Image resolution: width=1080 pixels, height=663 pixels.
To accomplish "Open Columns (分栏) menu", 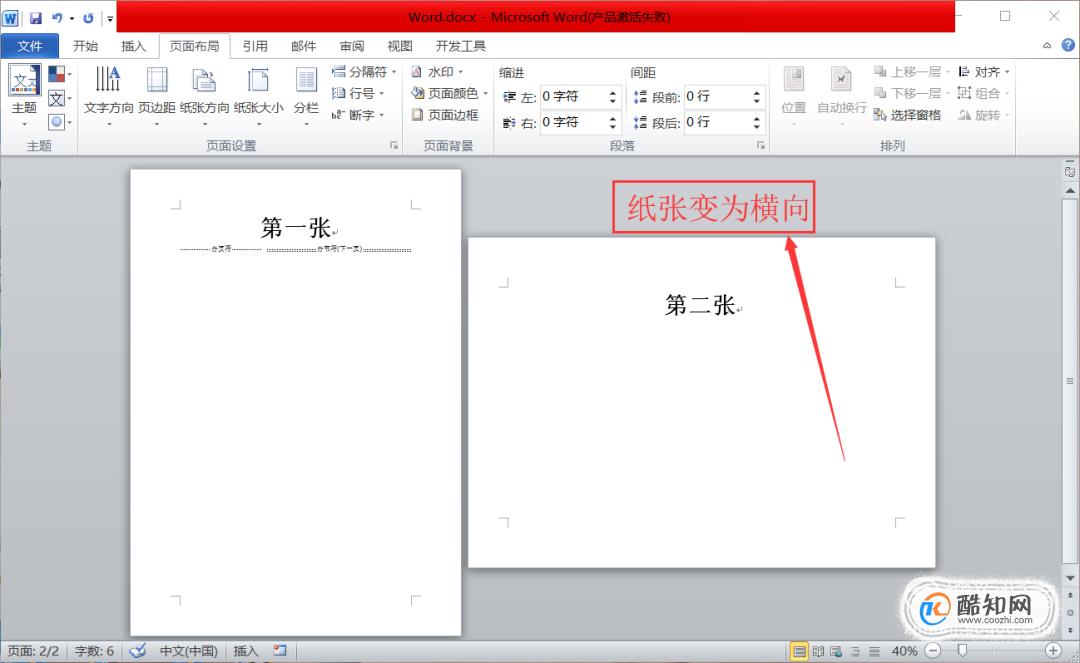I will (x=307, y=96).
